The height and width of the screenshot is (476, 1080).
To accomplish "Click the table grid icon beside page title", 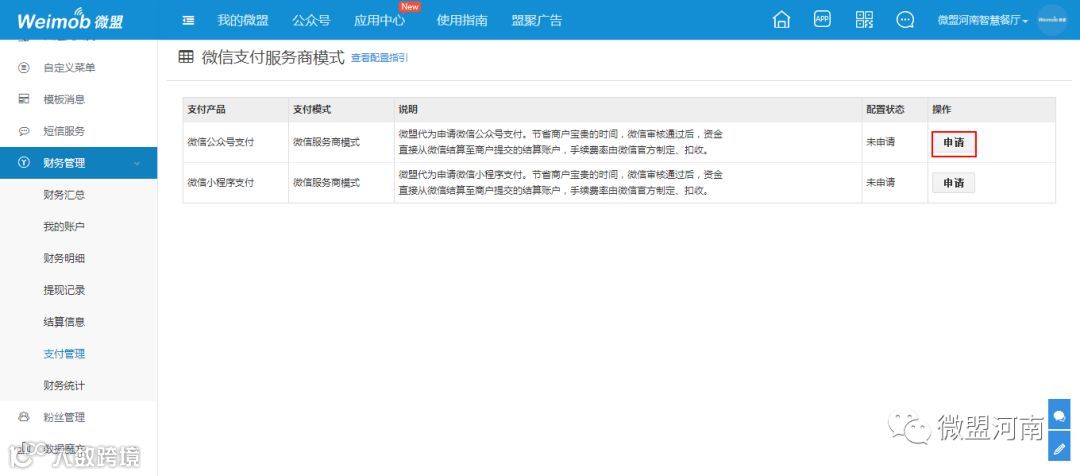I will click(186, 57).
